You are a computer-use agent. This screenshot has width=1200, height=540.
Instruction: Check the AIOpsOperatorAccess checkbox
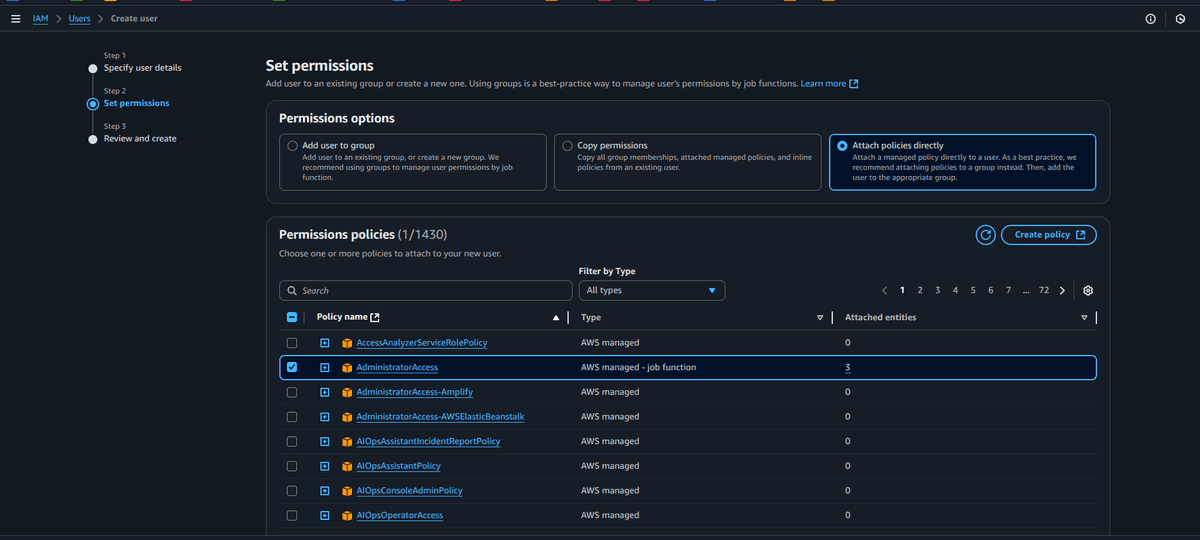click(x=292, y=516)
